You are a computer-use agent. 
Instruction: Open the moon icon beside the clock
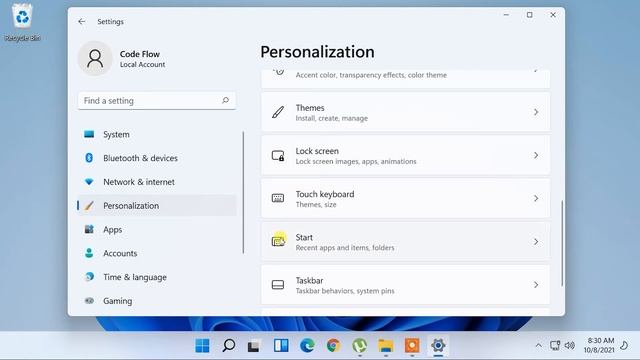624,346
